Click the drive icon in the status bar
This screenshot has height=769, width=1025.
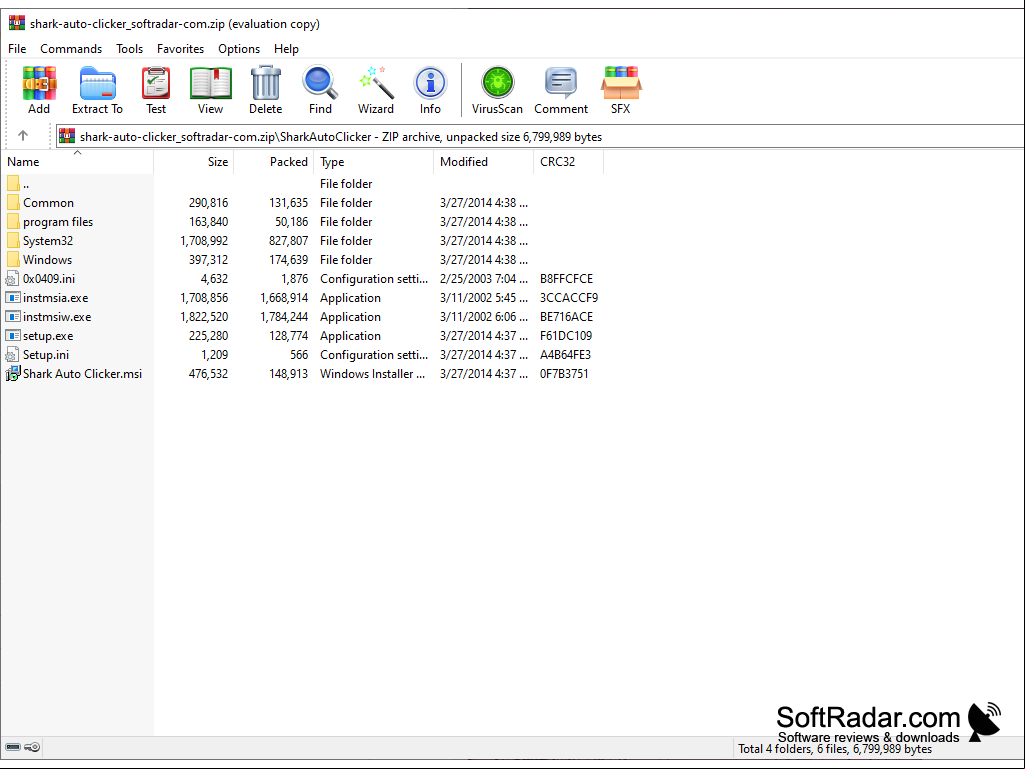[12, 747]
